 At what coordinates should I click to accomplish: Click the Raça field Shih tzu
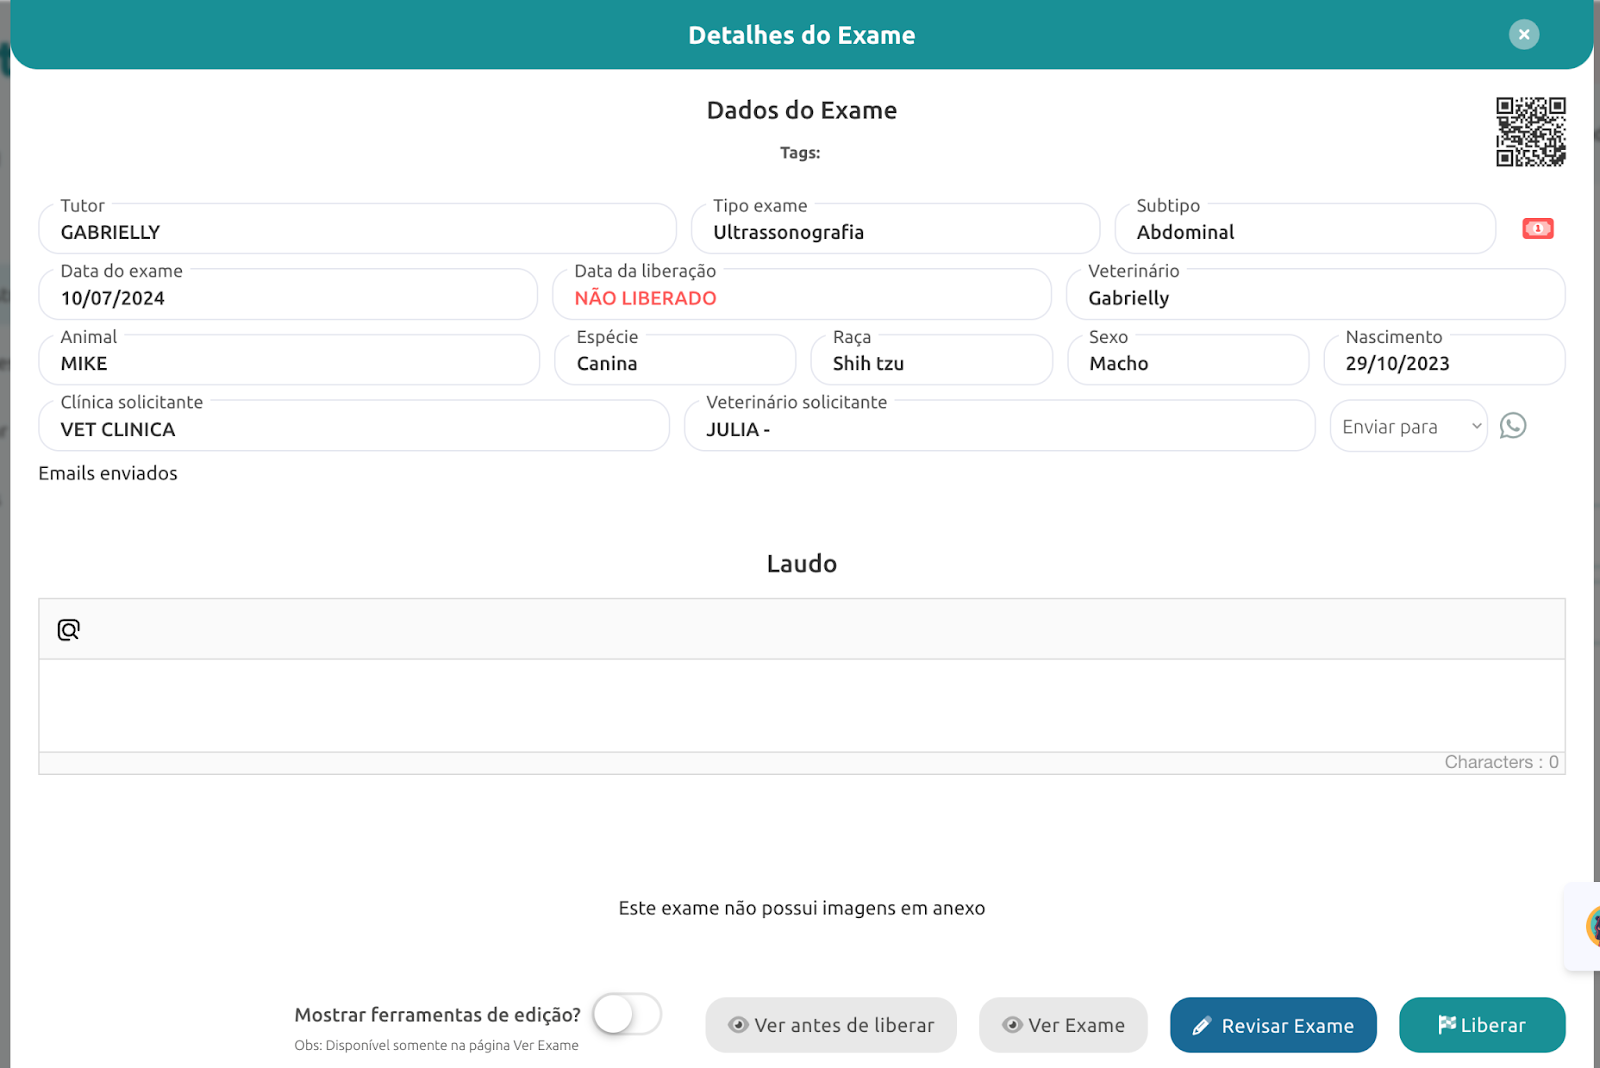pos(931,360)
